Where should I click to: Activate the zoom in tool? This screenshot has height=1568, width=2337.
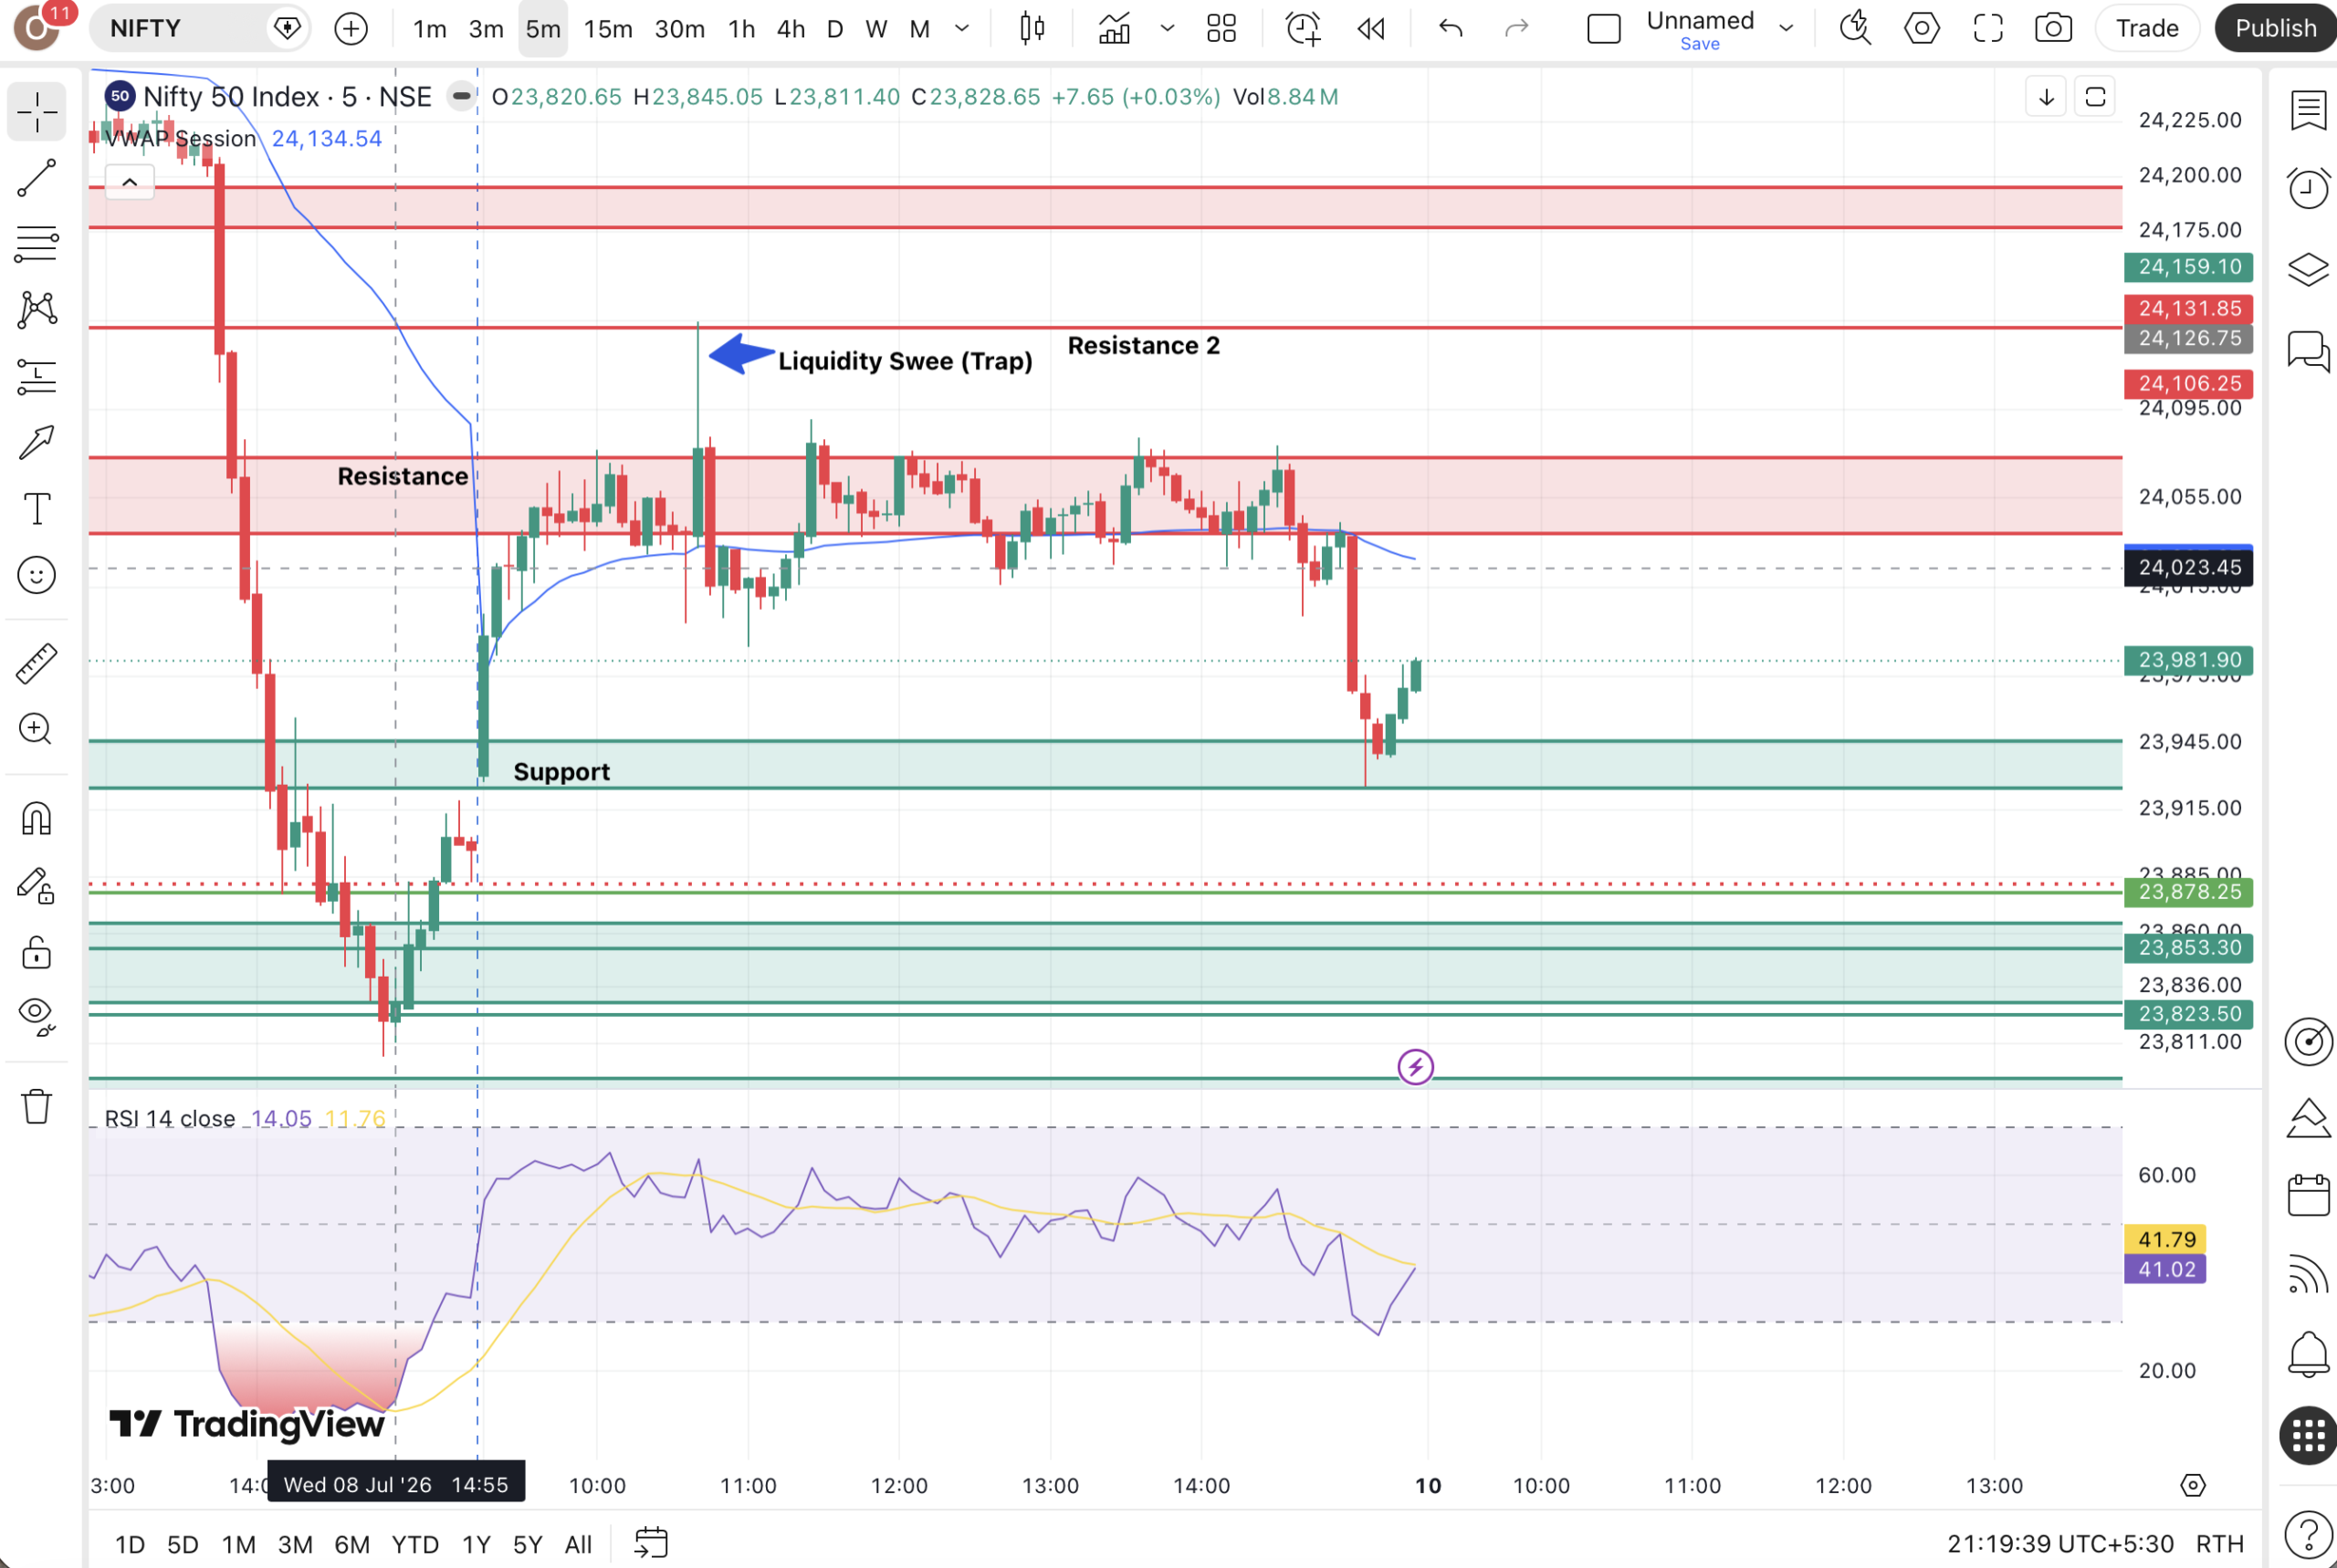(37, 729)
